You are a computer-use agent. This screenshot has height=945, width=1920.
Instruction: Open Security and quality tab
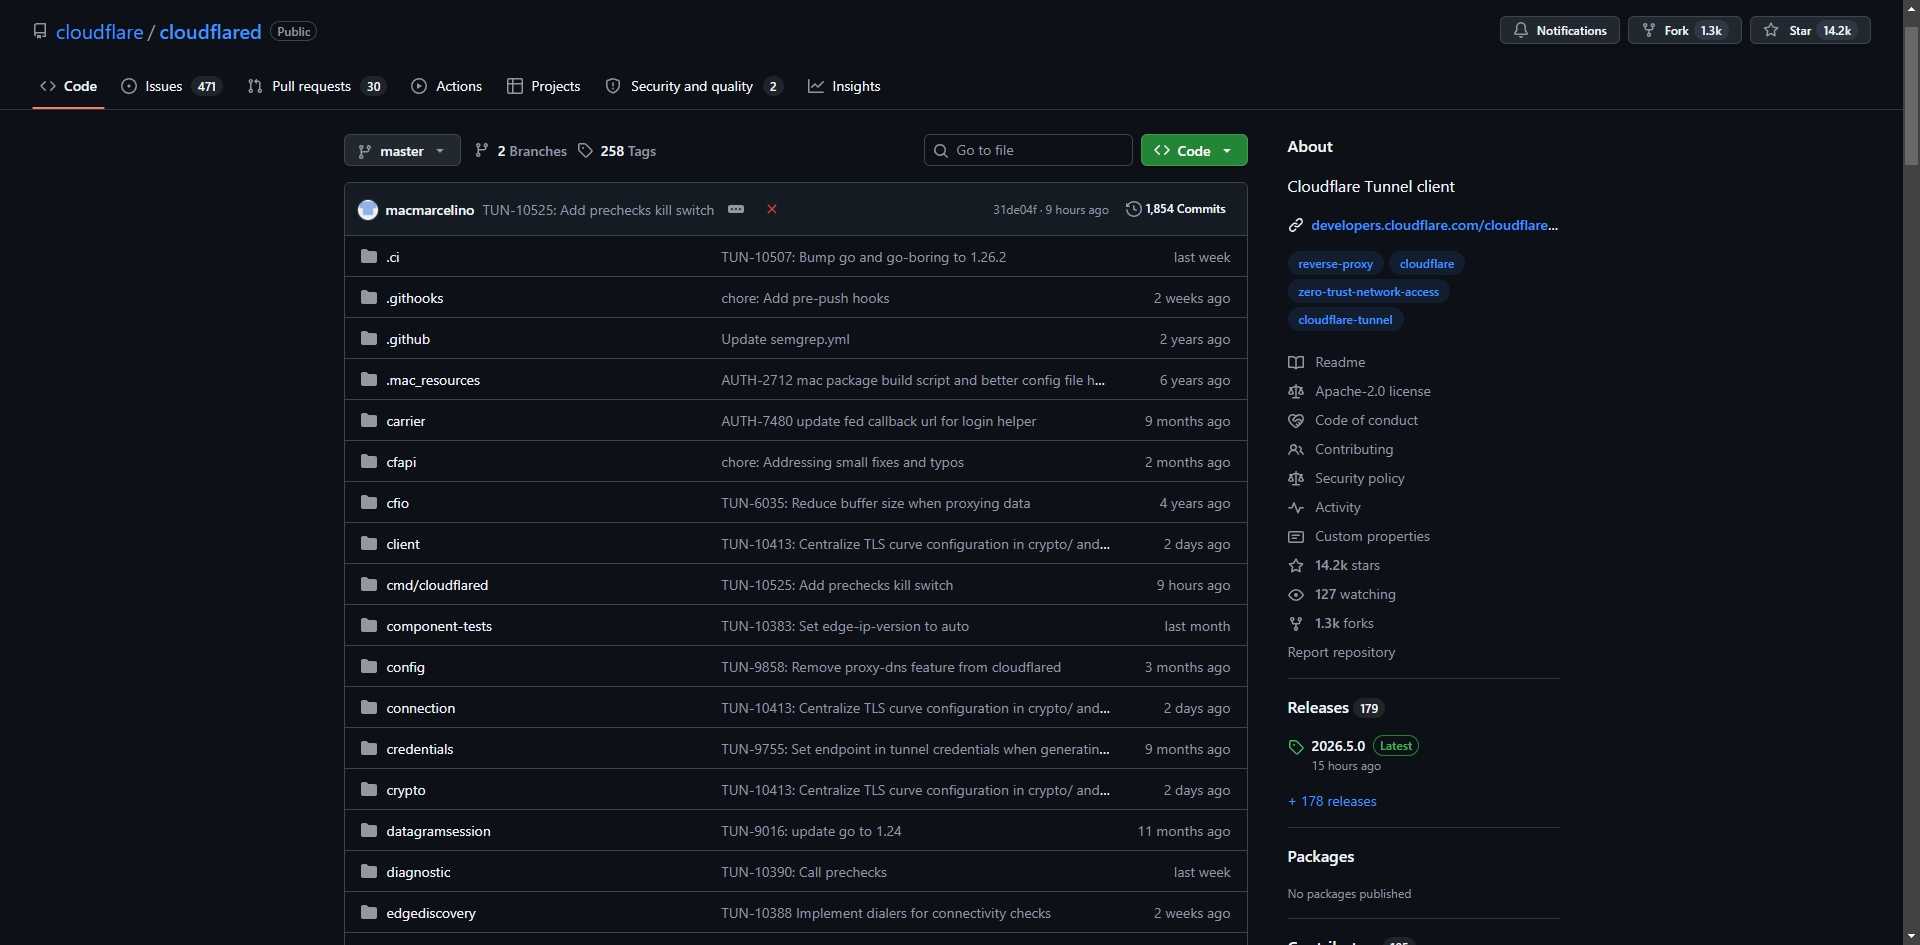(694, 86)
